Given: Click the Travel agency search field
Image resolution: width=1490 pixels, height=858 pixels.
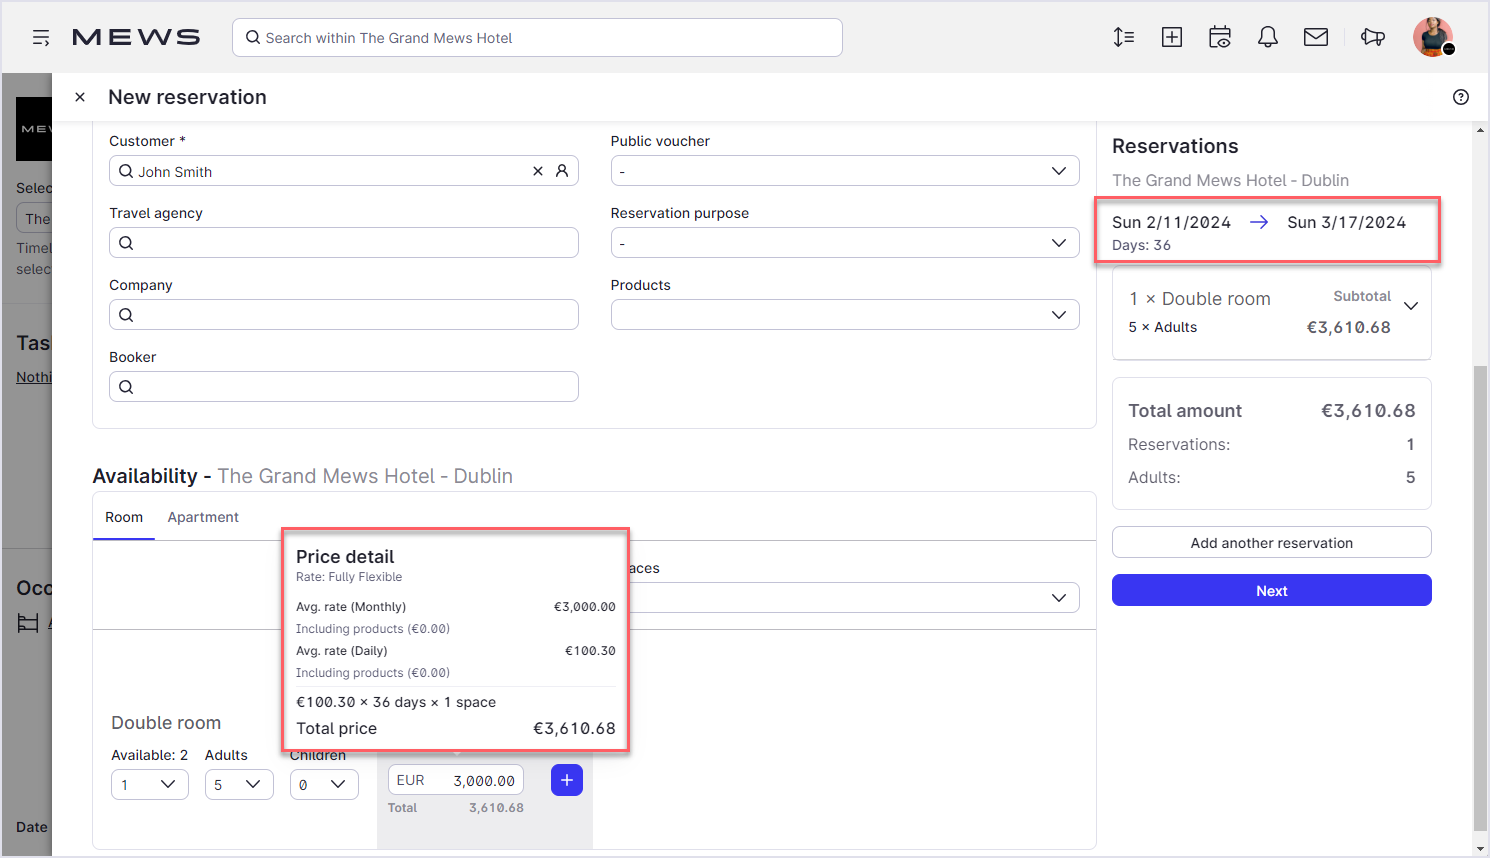Looking at the screenshot, I should (344, 243).
